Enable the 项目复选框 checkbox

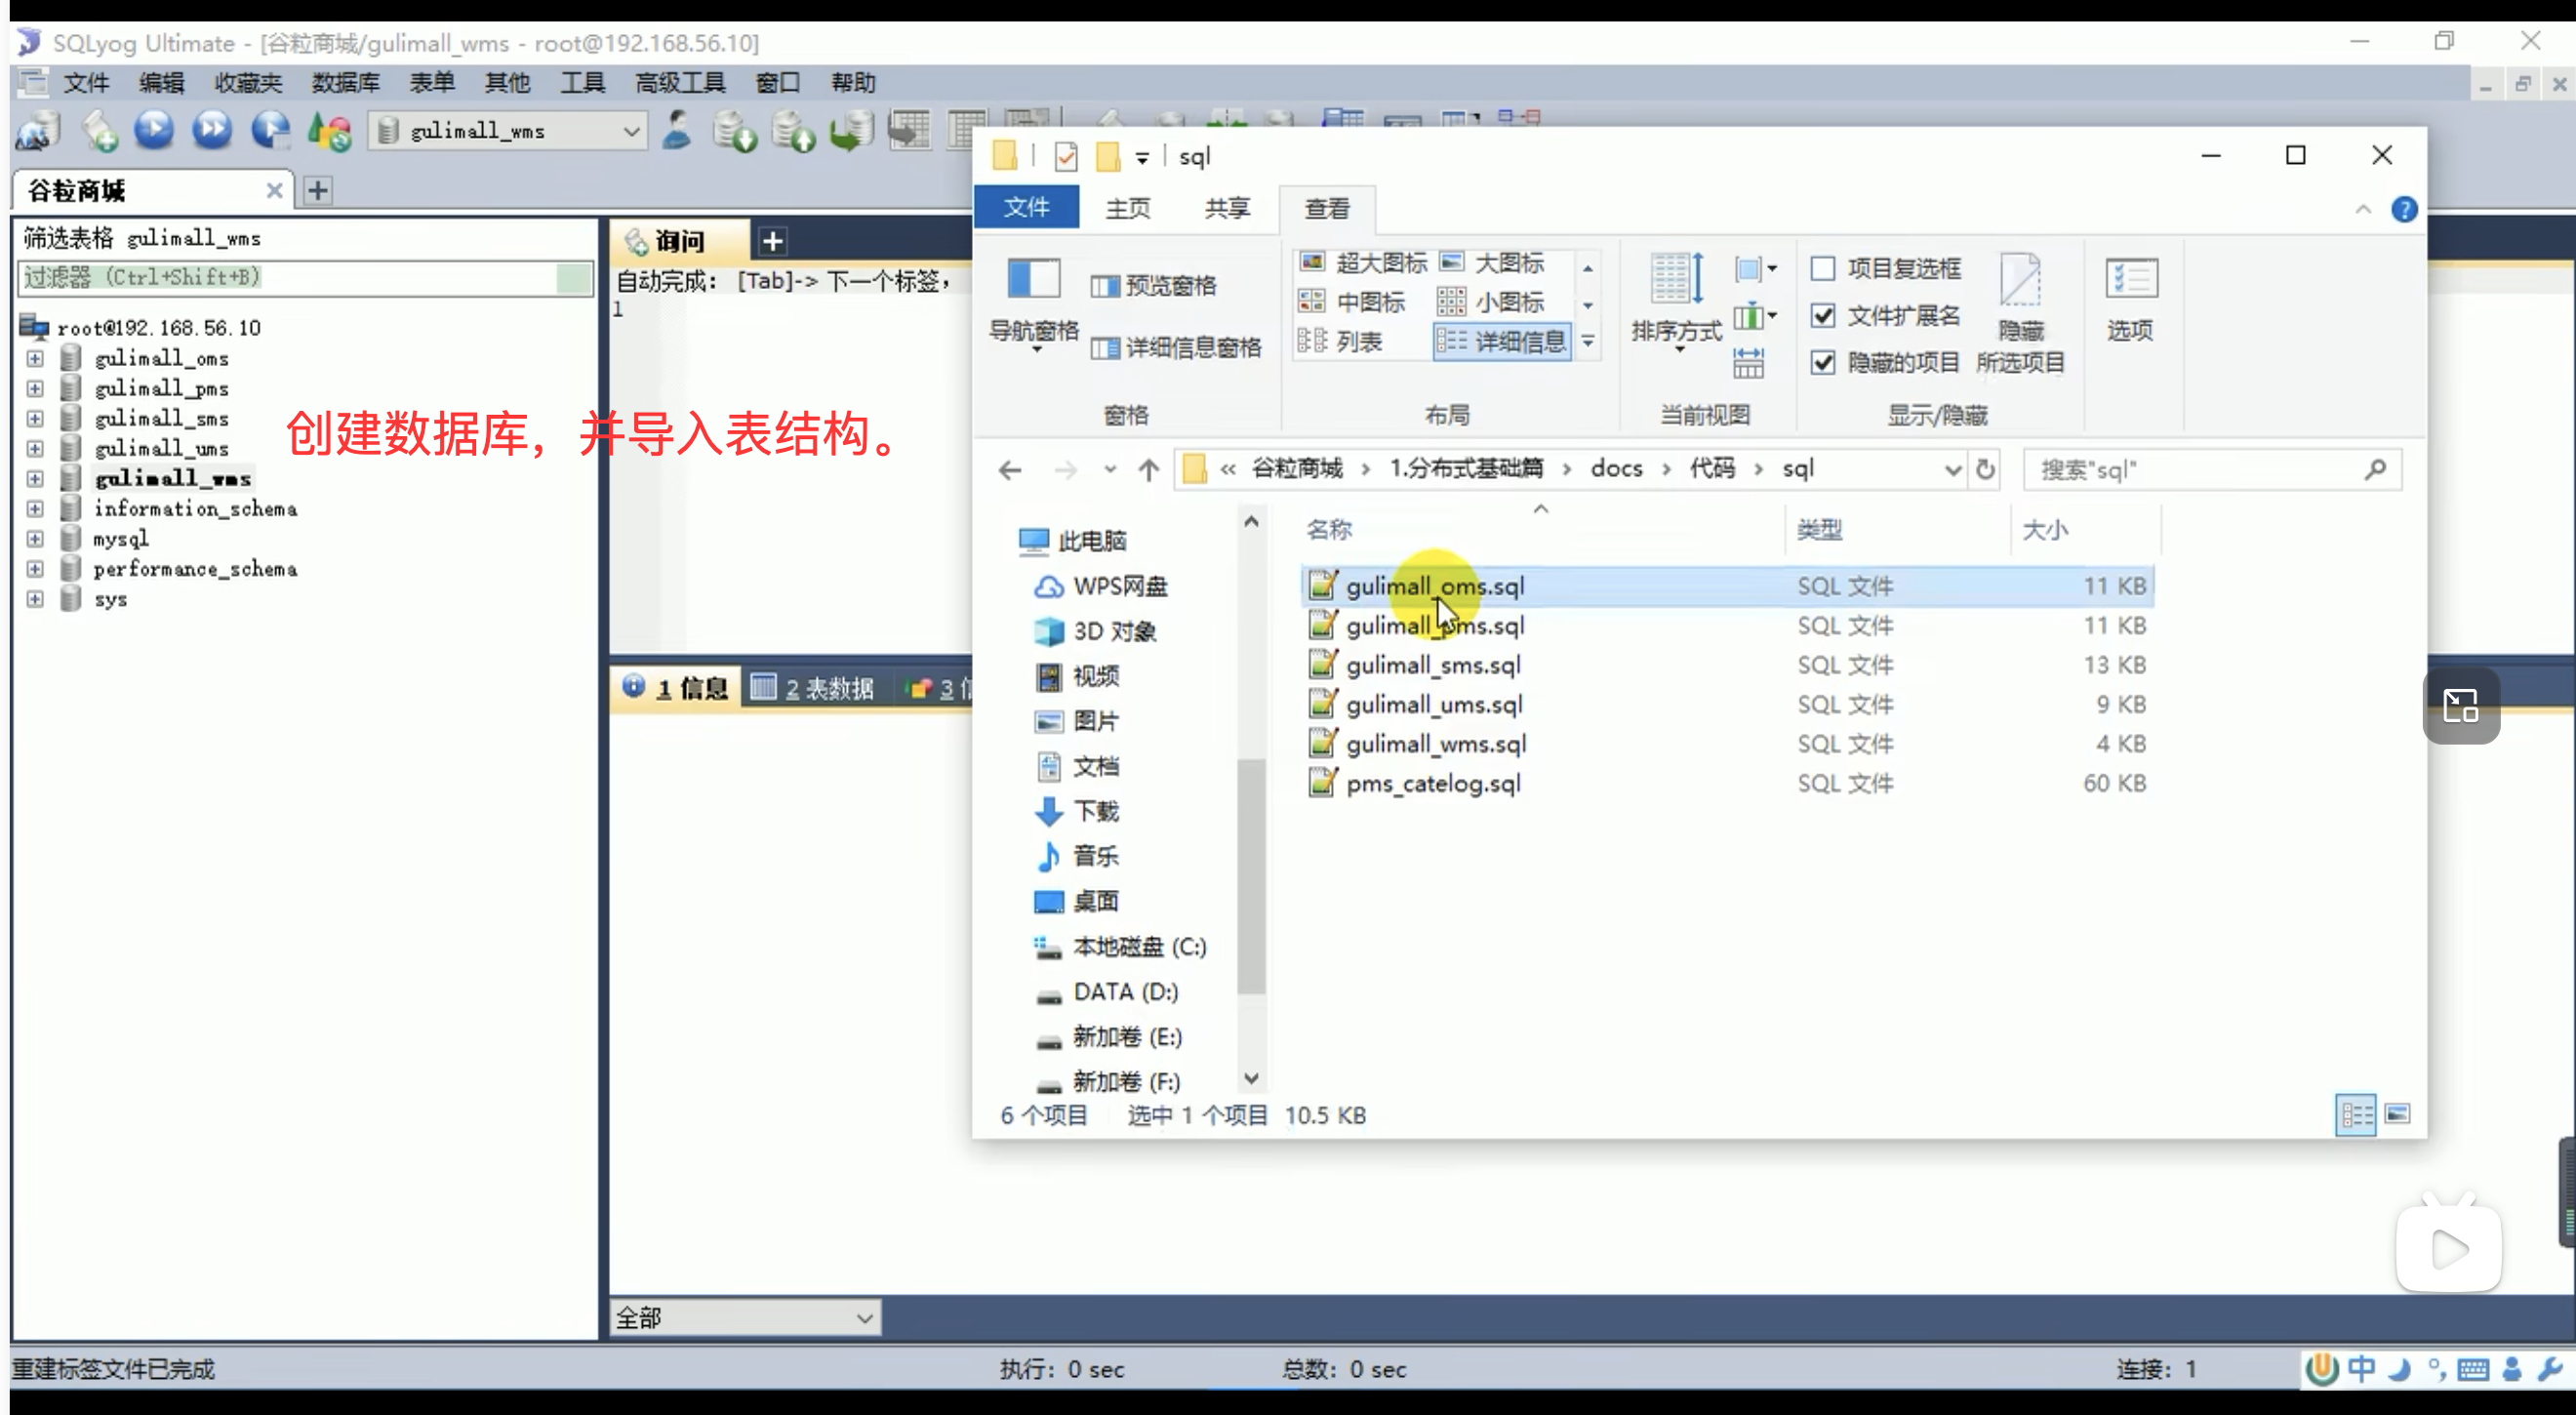(1823, 268)
